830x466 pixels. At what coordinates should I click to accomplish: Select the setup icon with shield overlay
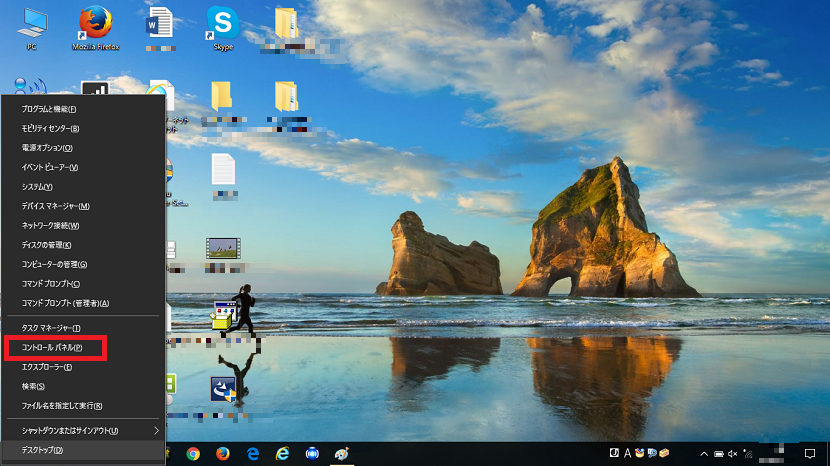[x=223, y=389]
